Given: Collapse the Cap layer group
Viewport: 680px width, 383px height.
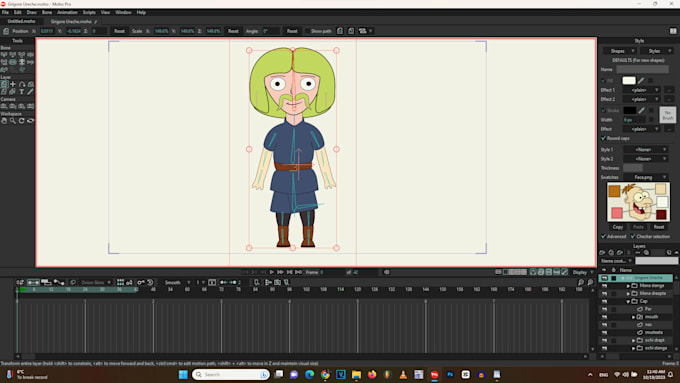Looking at the screenshot, I should 628,301.
